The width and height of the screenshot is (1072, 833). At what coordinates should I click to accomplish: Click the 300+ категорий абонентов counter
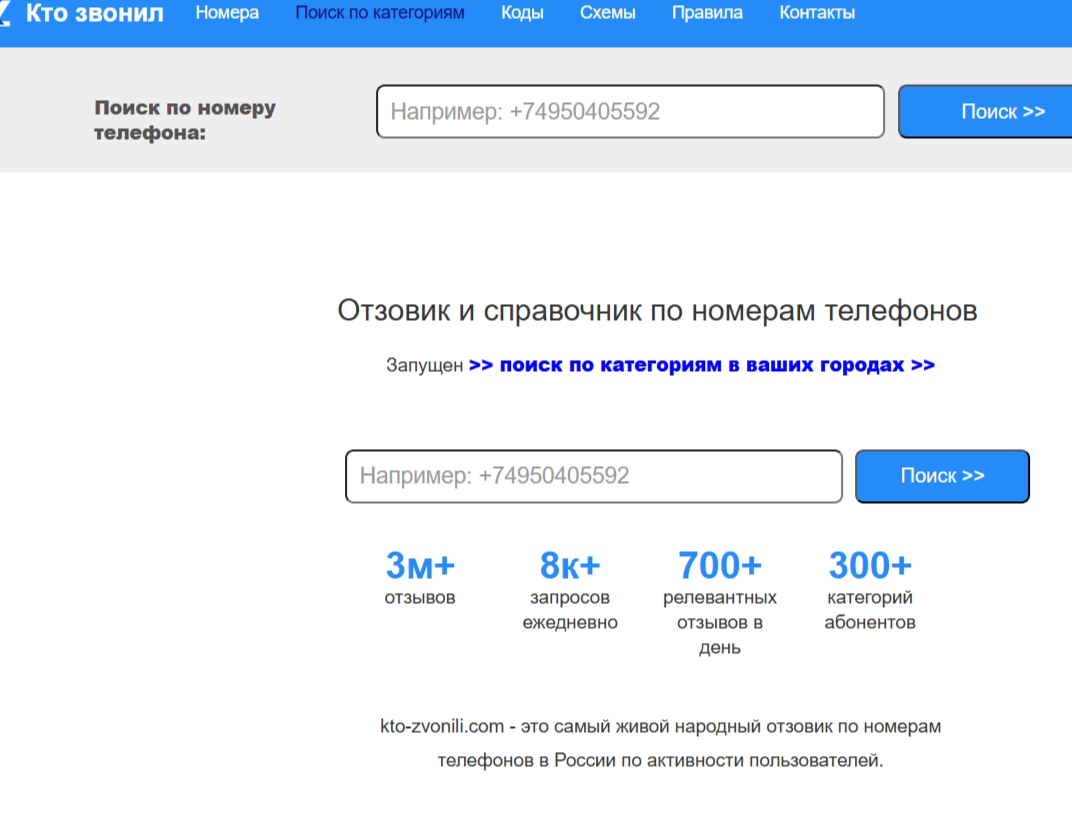coord(870,590)
